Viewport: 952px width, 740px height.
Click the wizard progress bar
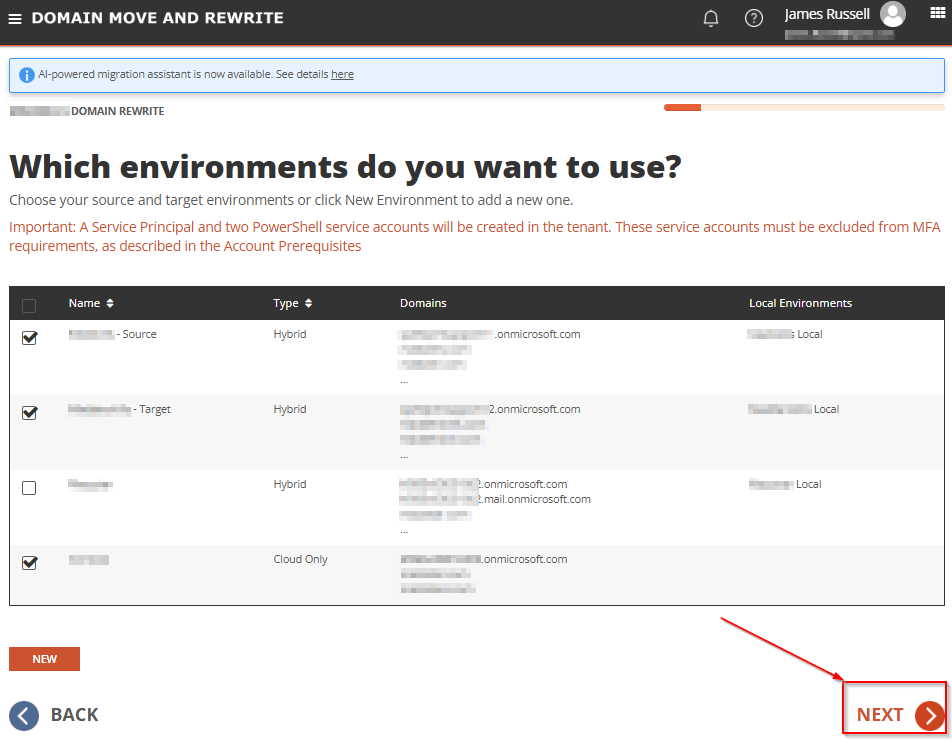[x=804, y=107]
